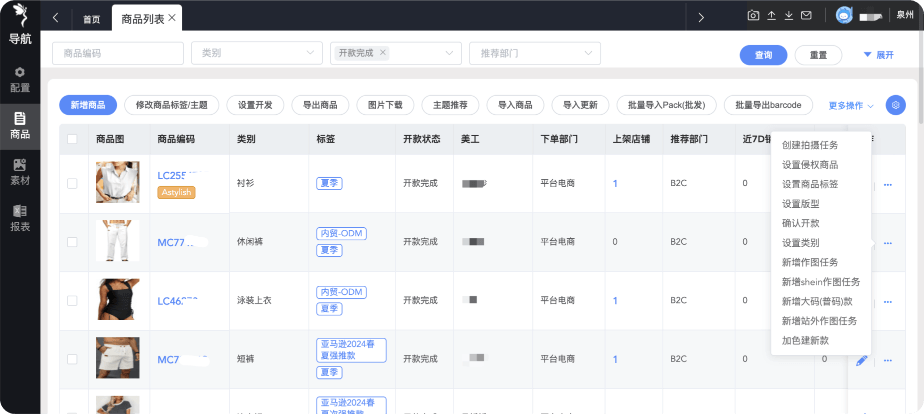924x414 pixels.
Task: Click the camera screenshot icon in top bar
Action: tap(754, 16)
